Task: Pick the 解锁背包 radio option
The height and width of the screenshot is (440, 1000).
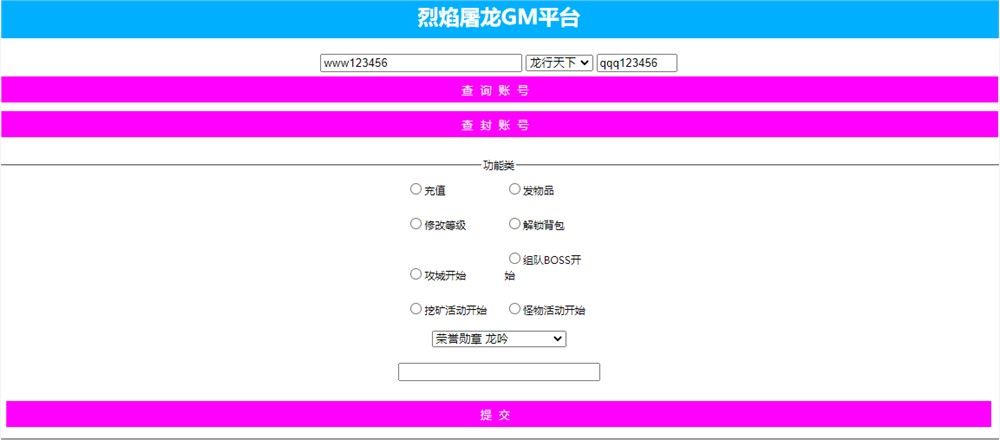Action: pos(515,224)
